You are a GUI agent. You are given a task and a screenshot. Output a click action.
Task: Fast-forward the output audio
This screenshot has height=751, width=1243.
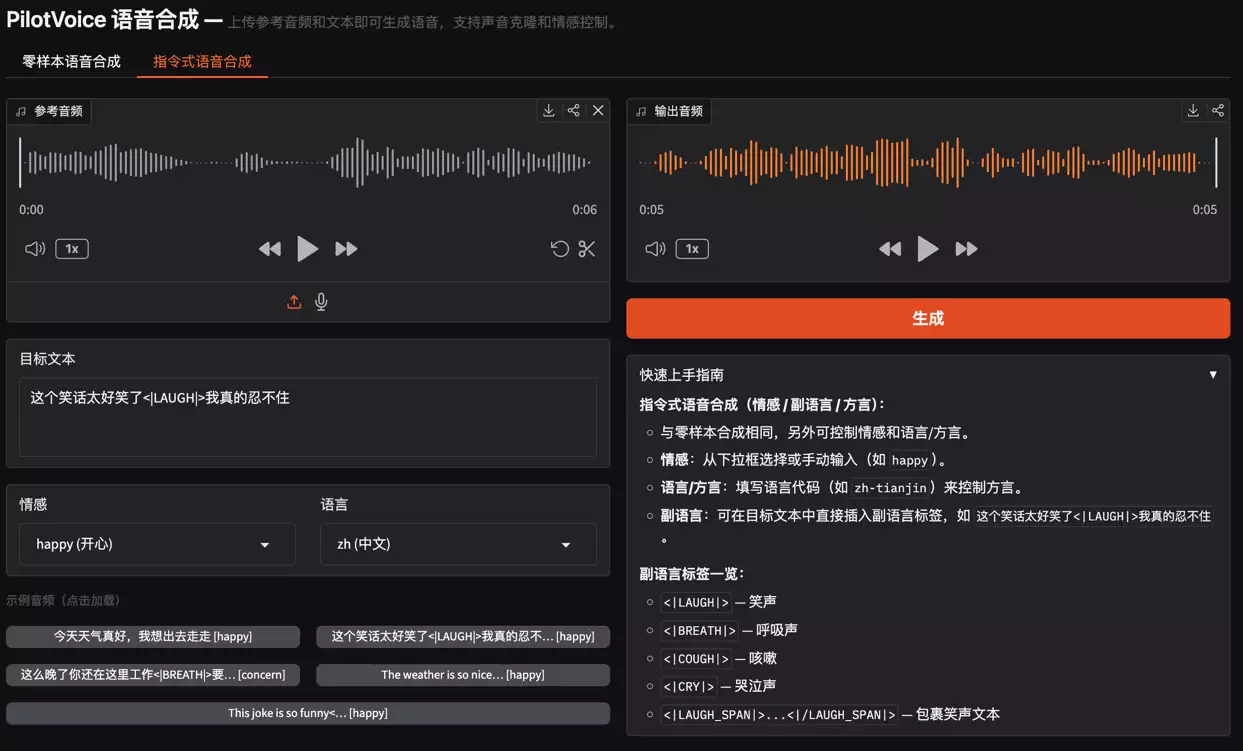[x=966, y=249]
